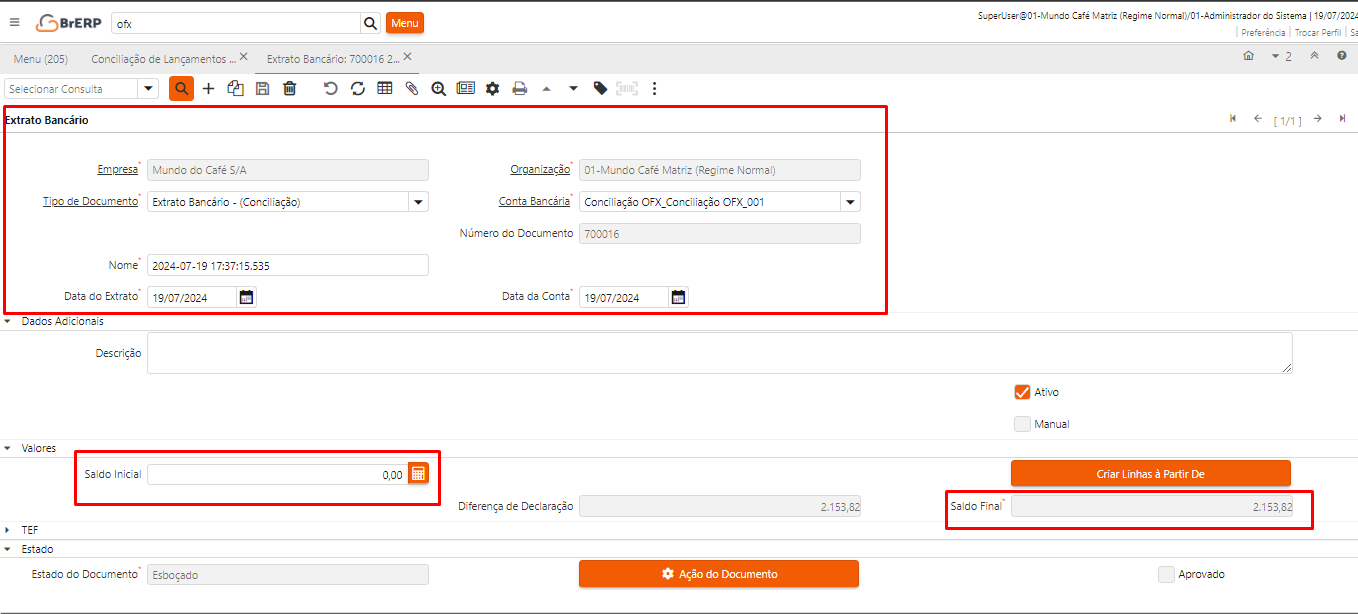
Task: Click the Ação do Documento button
Action: pyautogui.click(x=718, y=574)
